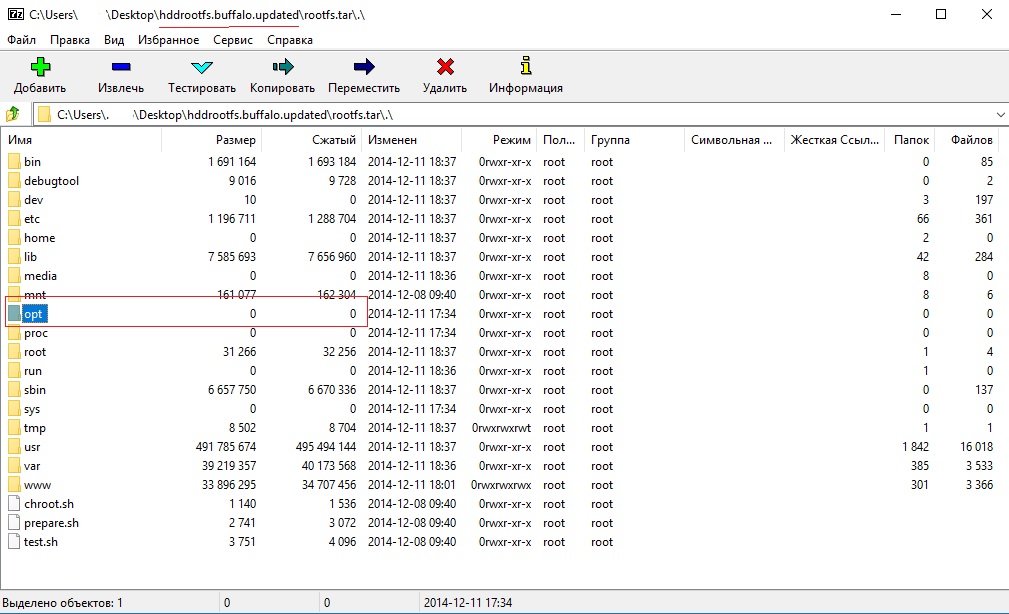
Task: Select the tmp folder icon
Action: coord(14,428)
